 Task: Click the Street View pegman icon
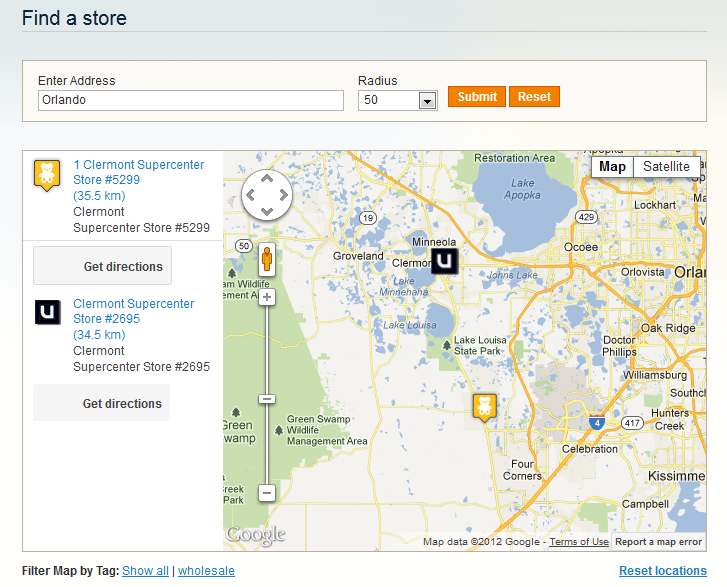(x=267, y=259)
